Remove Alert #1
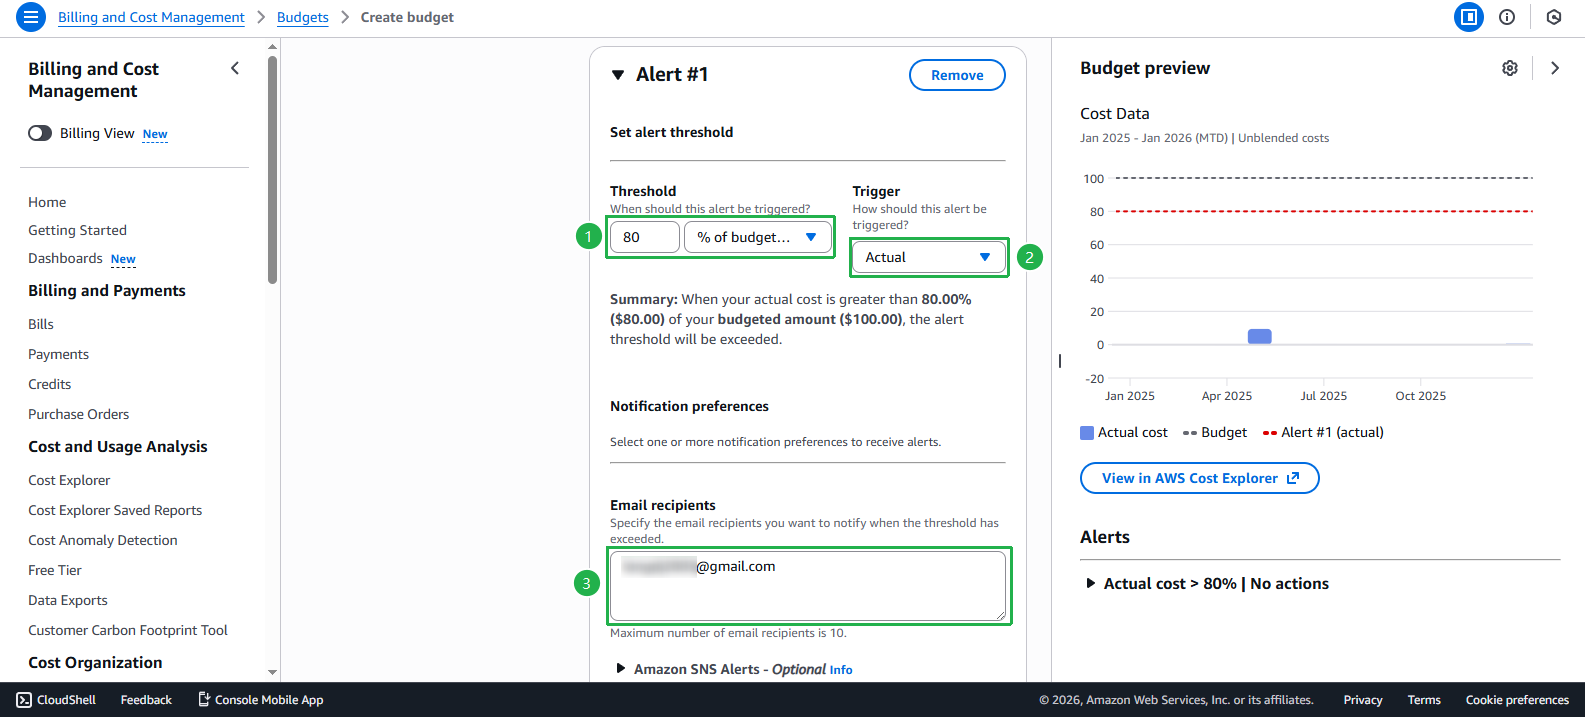Screen dimensions: 1585x717 (957, 75)
